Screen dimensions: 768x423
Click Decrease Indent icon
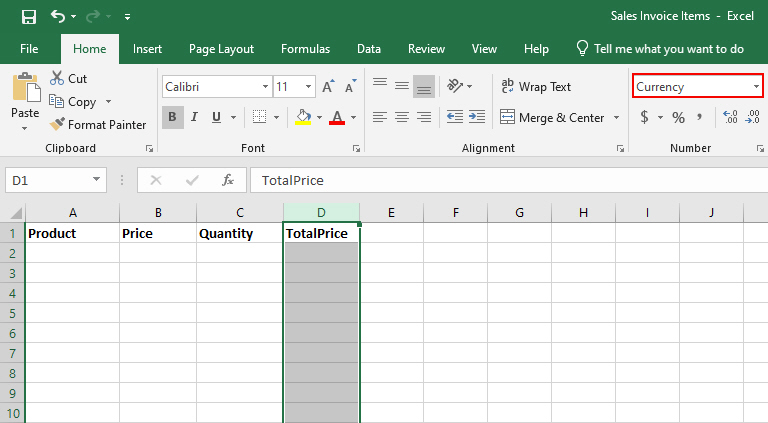[x=455, y=117]
